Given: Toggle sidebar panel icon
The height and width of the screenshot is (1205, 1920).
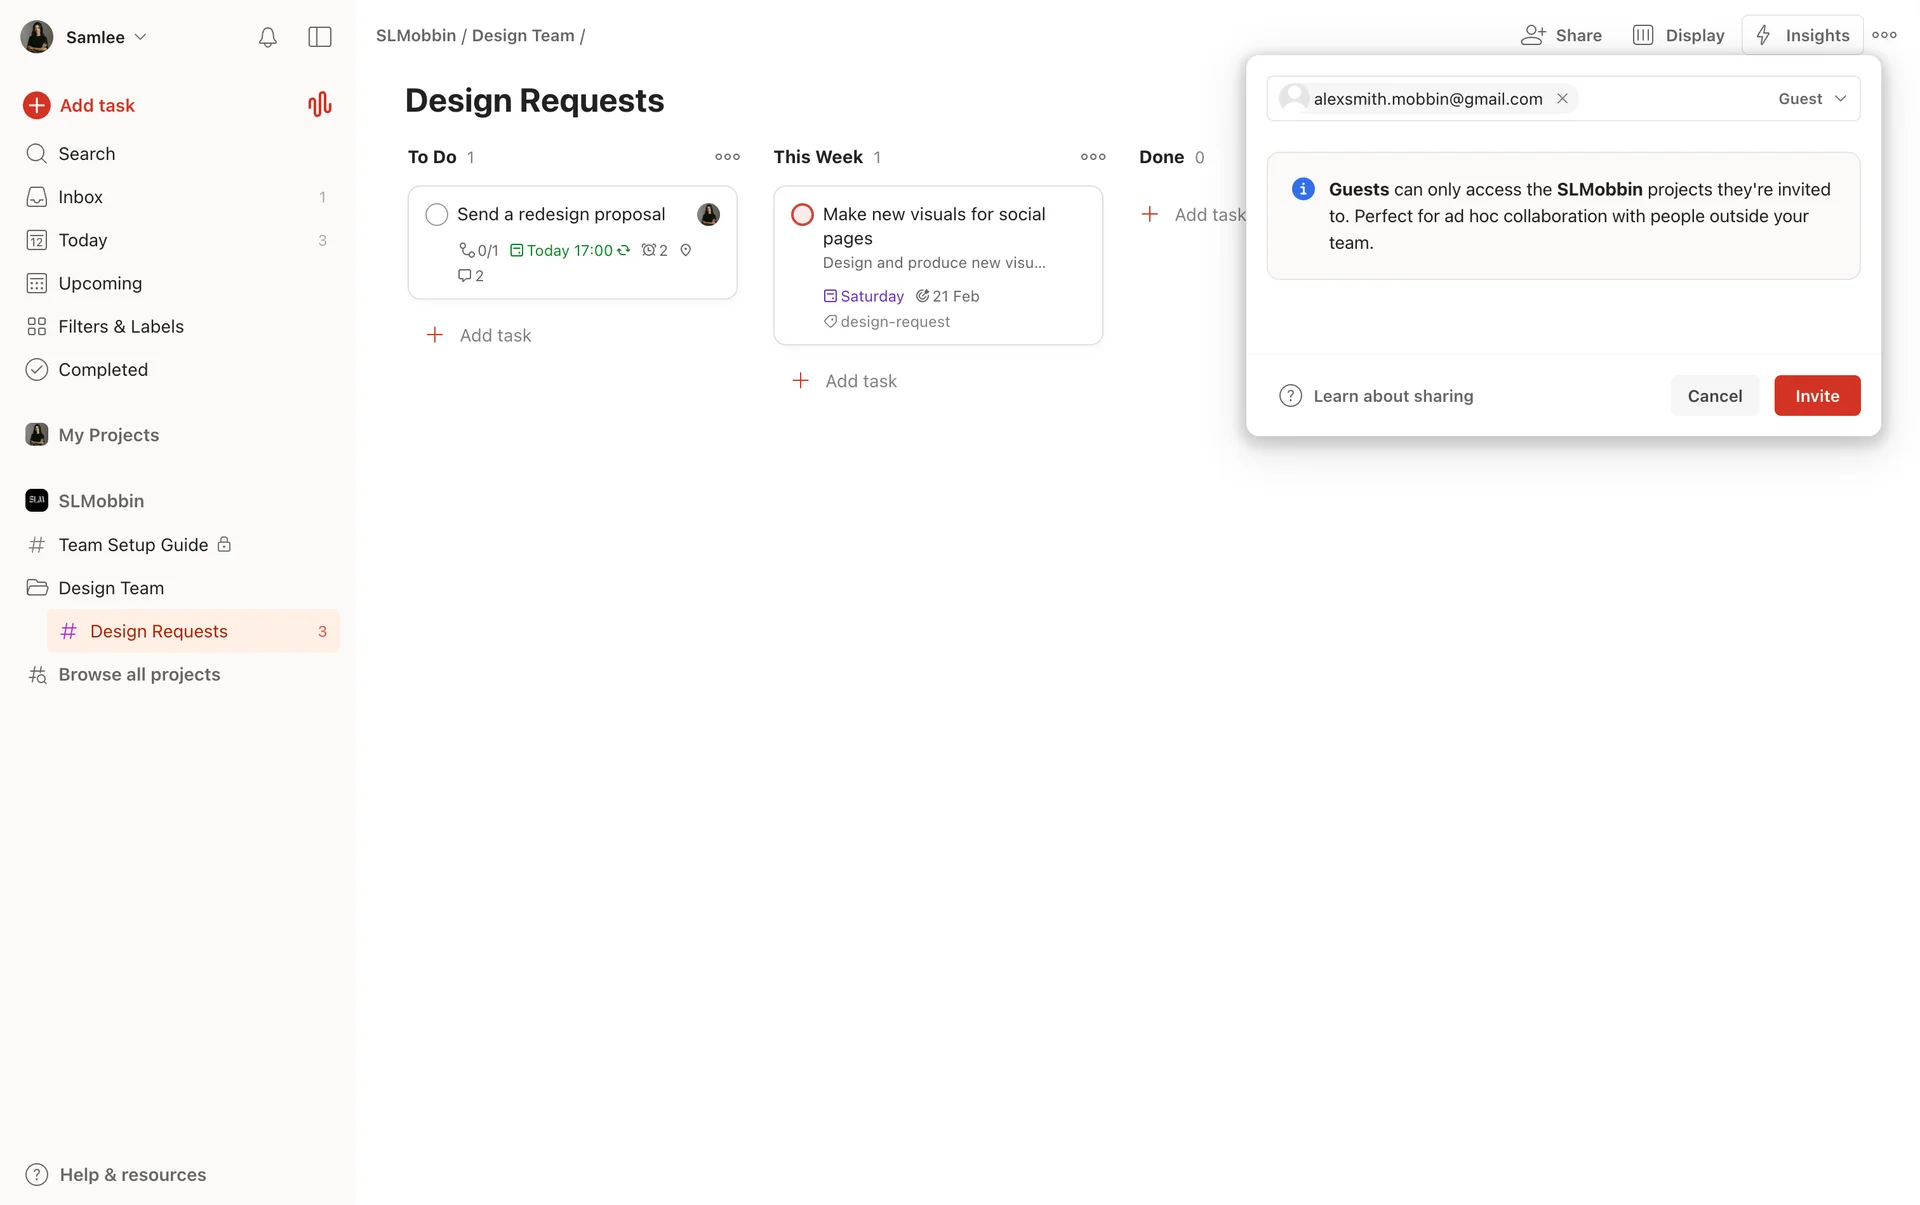Looking at the screenshot, I should coord(320,37).
